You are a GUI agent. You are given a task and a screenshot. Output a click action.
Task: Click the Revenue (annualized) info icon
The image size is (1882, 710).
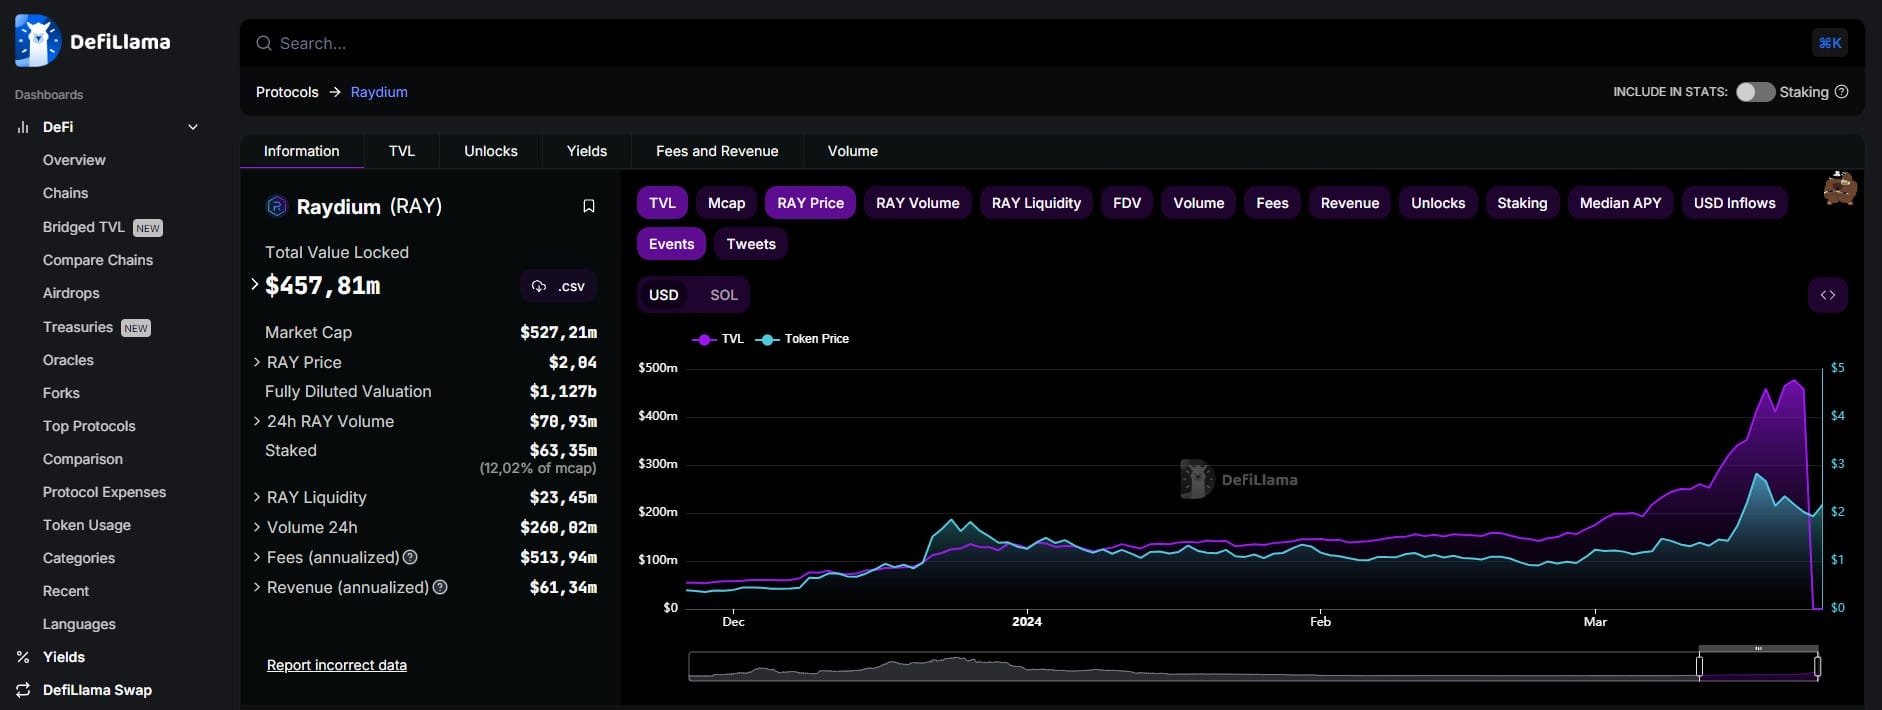coord(440,587)
